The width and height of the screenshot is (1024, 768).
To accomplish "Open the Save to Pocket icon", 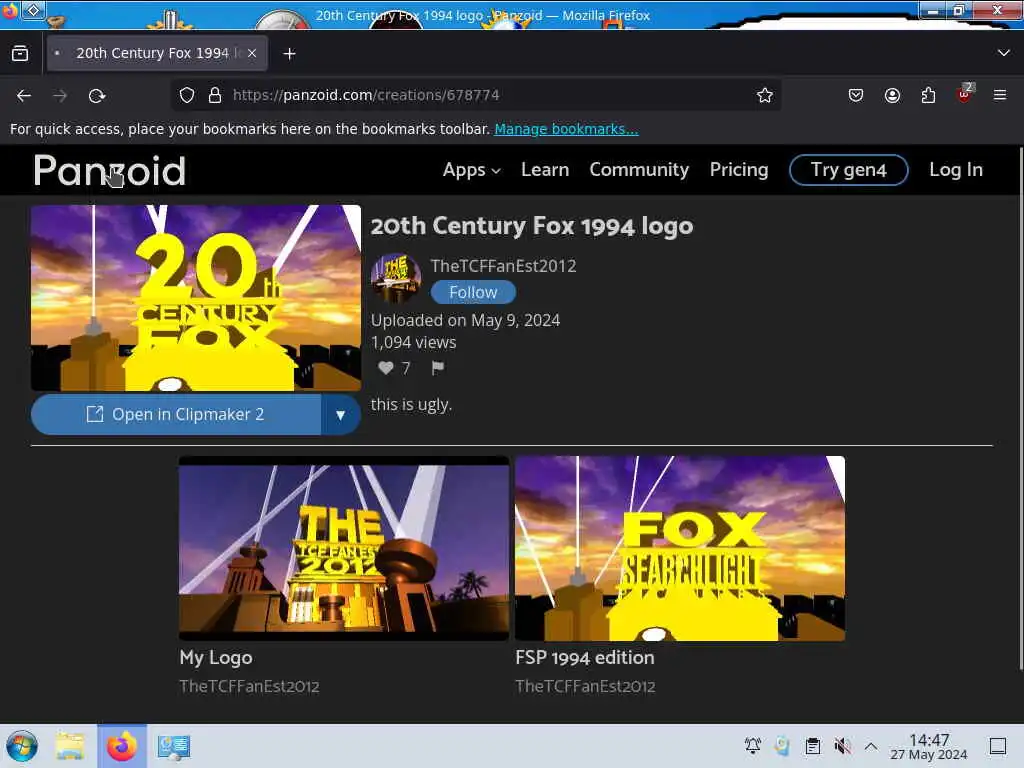I will 856,95.
